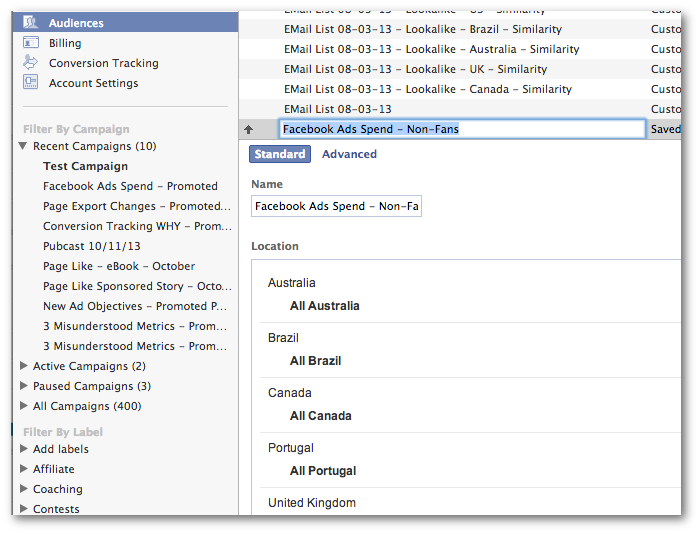Screen dimensions: 700x534
Task: Click the highlighted Facebook Ads Spend - Non-Fans name field
Action: 462,129
